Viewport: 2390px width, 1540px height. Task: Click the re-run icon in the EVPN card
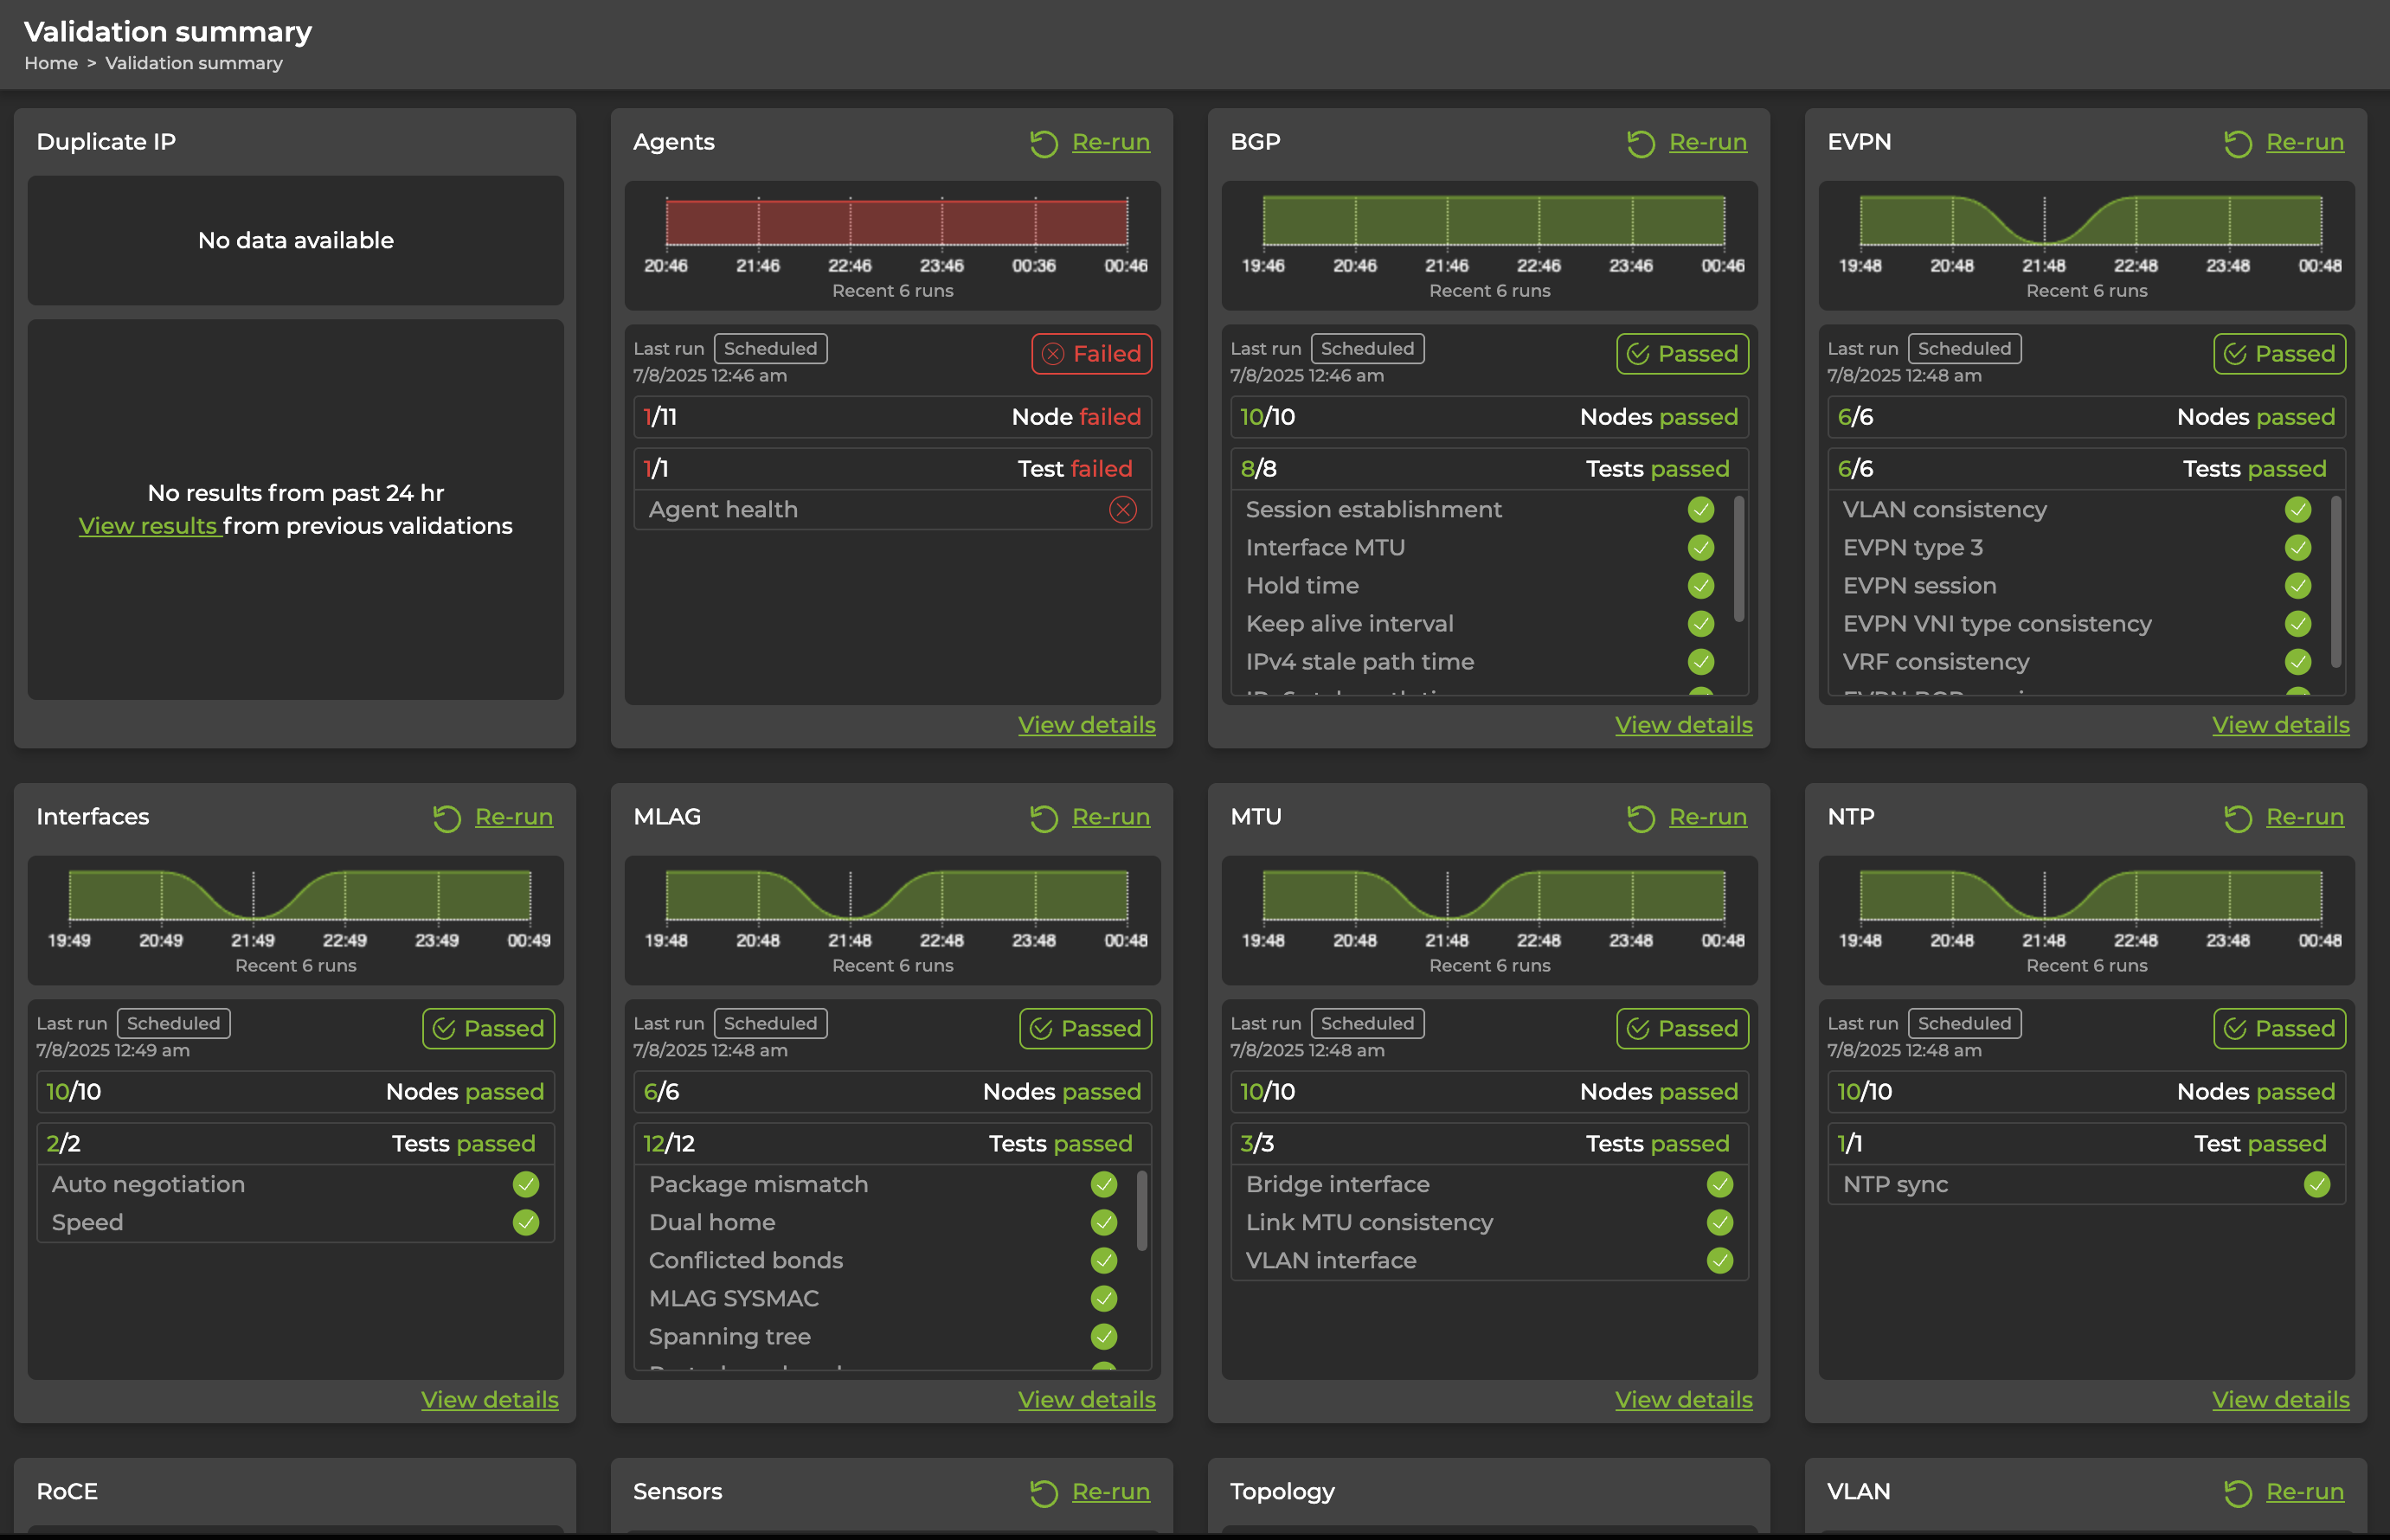pos(2237,143)
